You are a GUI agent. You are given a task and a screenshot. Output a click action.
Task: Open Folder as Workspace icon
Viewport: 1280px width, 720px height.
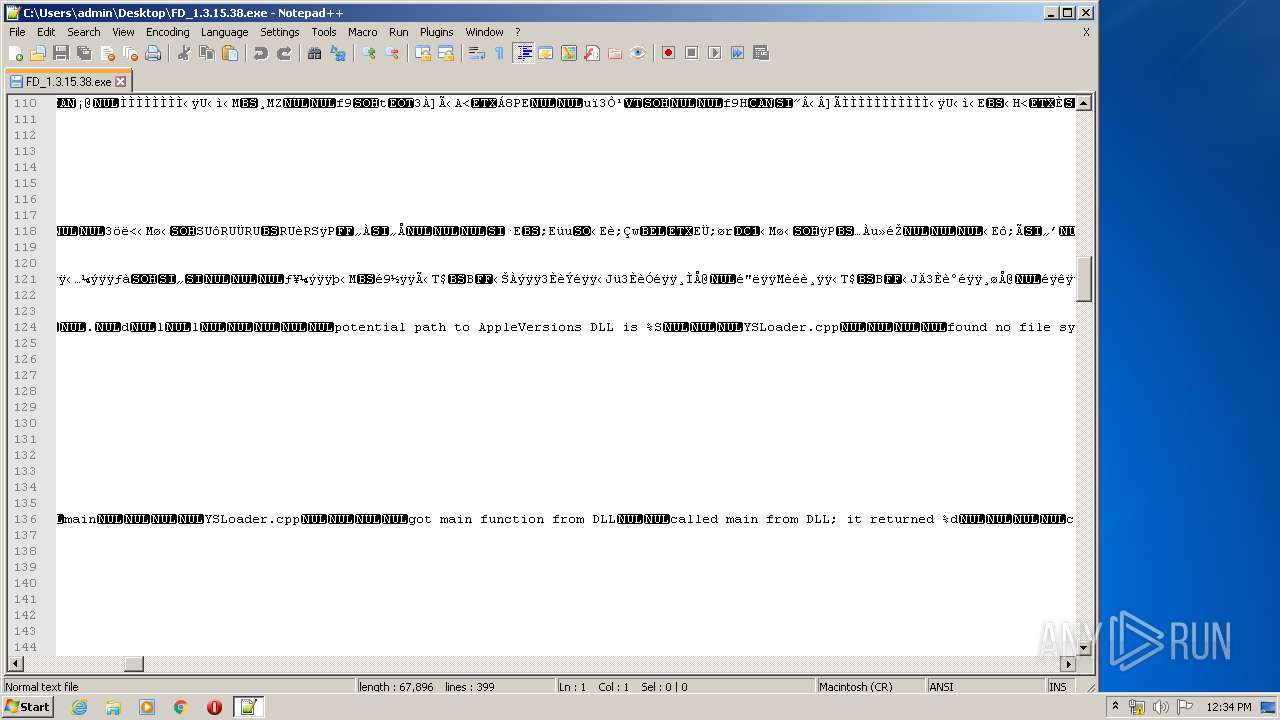615,53
